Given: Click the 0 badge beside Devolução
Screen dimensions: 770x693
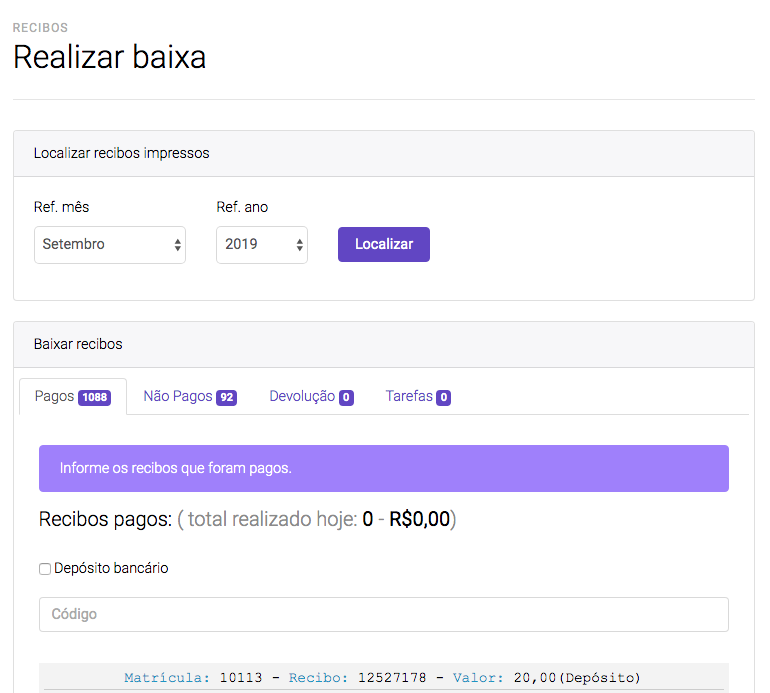Looking at the screenshot, I should coord(346,398).
